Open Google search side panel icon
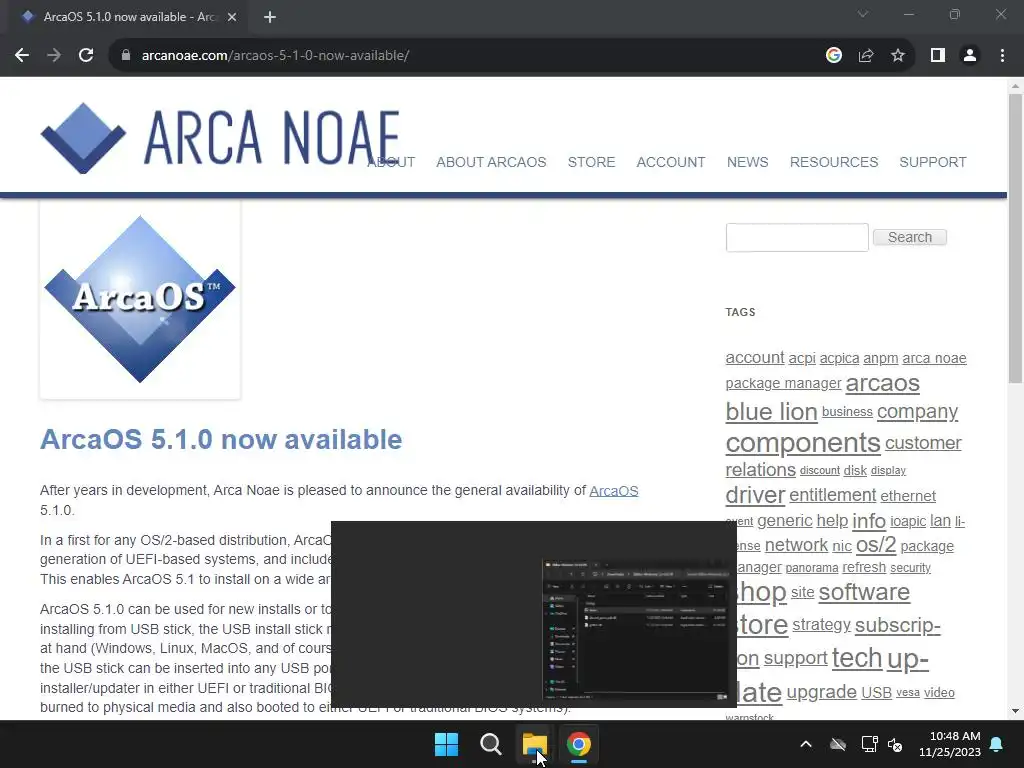Viewport: 1024px width, 768px height. click(x=833, y=56)
